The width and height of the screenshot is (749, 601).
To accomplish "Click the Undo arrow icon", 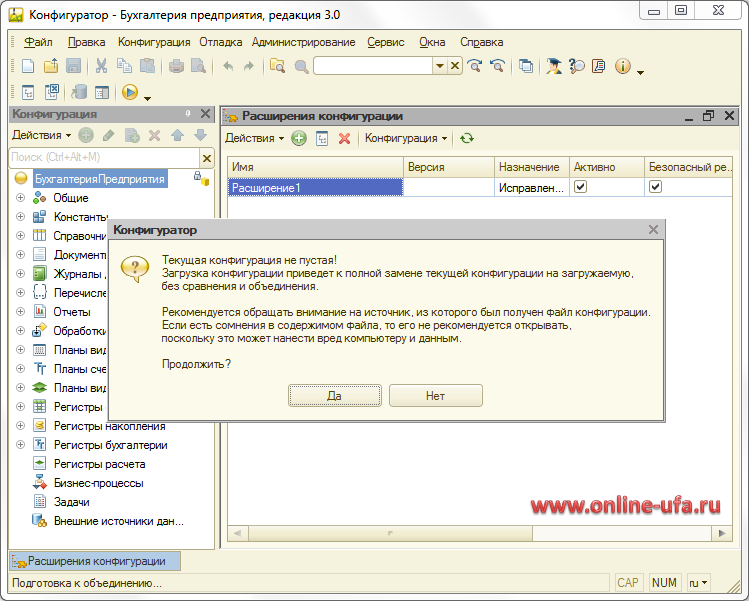I will pos(228,66).
